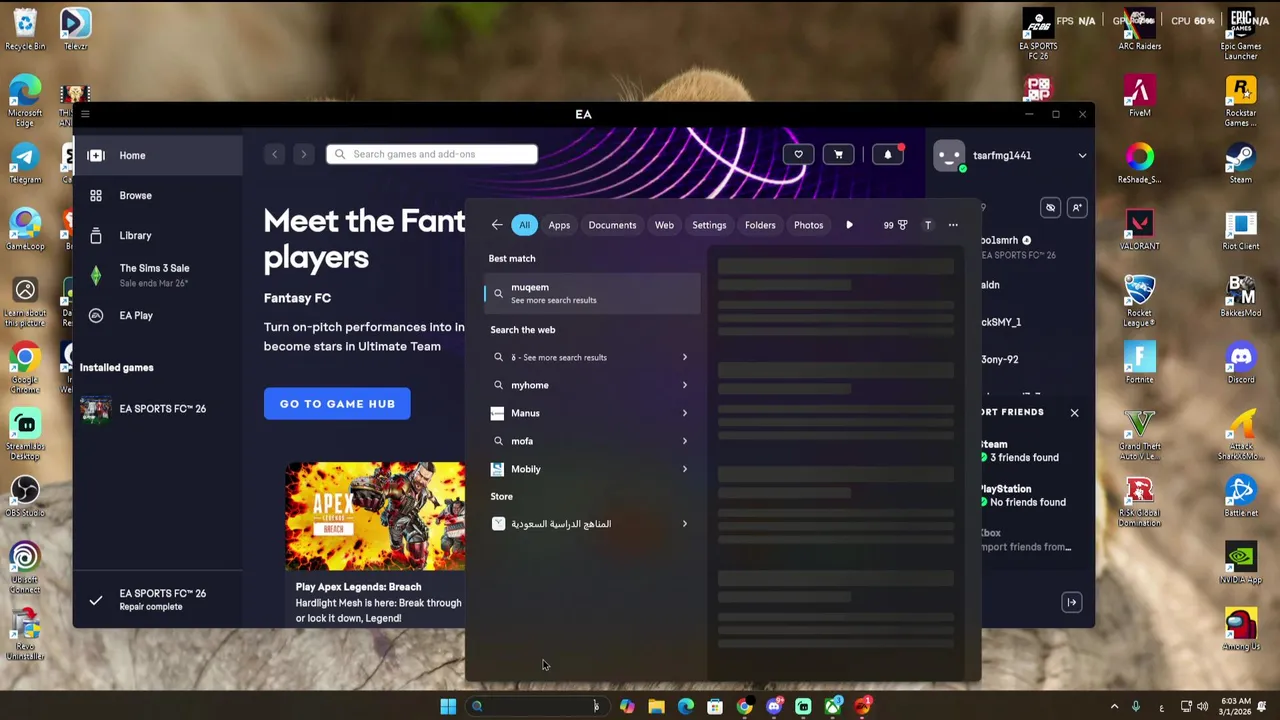Viewport: 1280px width, 720px height.
Task: Toggle the friends list visibility icon
Action: click(1050, 208)
